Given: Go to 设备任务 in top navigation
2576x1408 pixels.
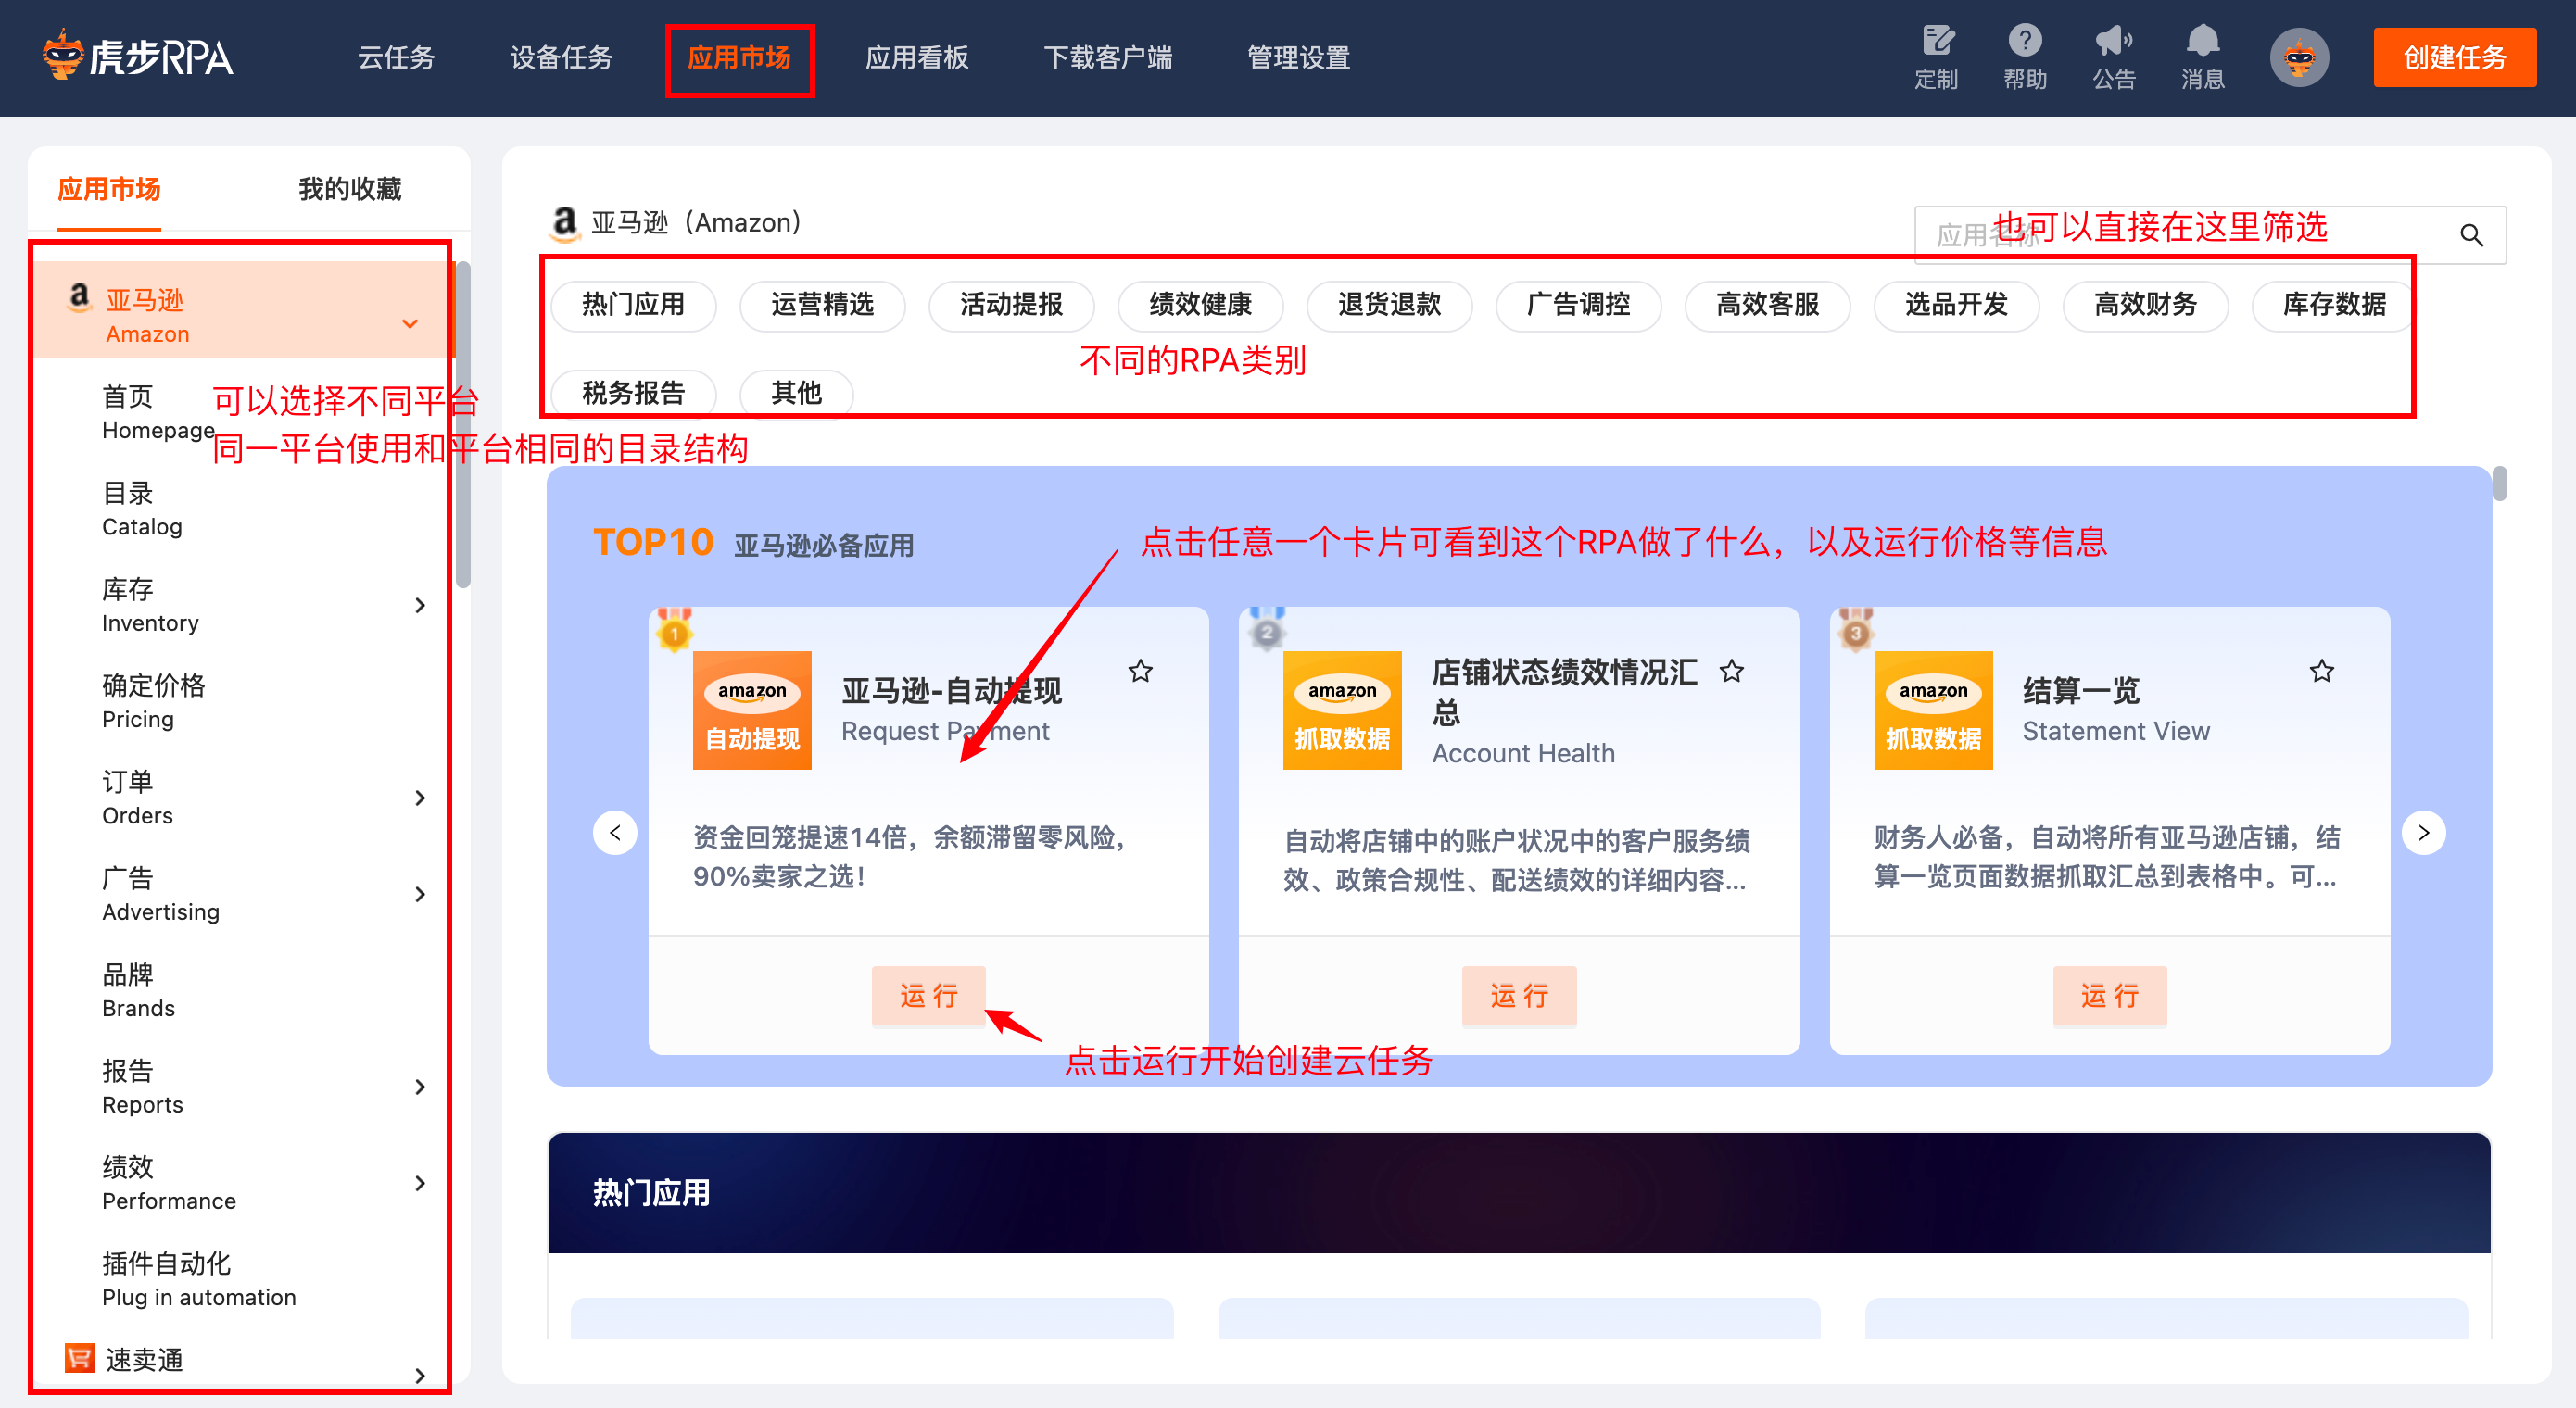Looking at the screenshot, I should point(561,57).
